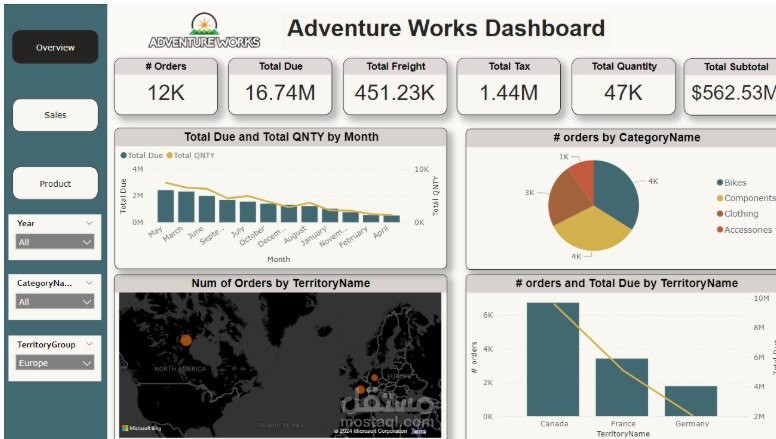Image resolution: width=776 pixels, height=439 pixels.
Task: Select the May bar in monthly chart
Action: (x=166, y=206)
